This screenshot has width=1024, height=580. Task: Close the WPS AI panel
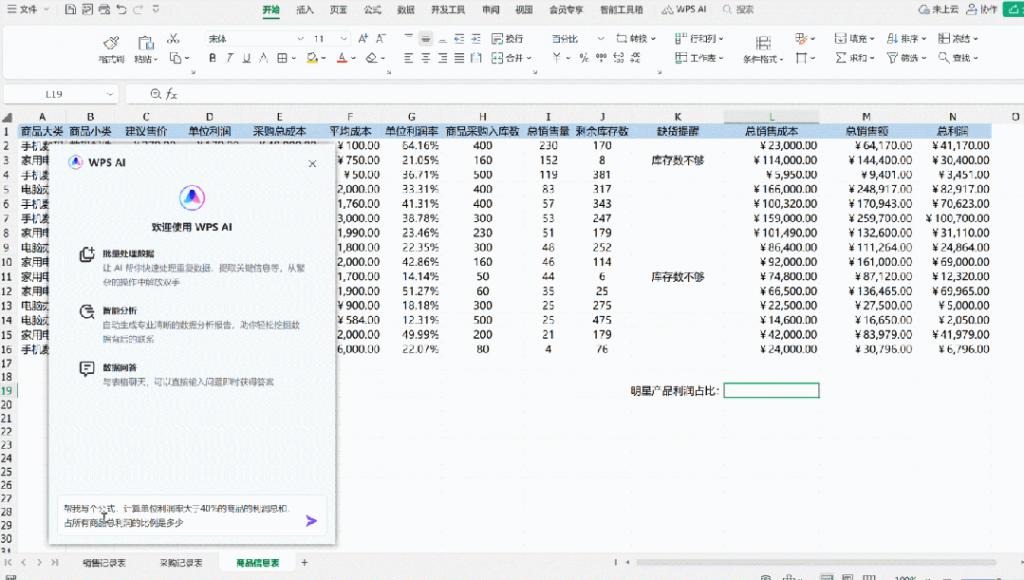(x=312, y=162)
